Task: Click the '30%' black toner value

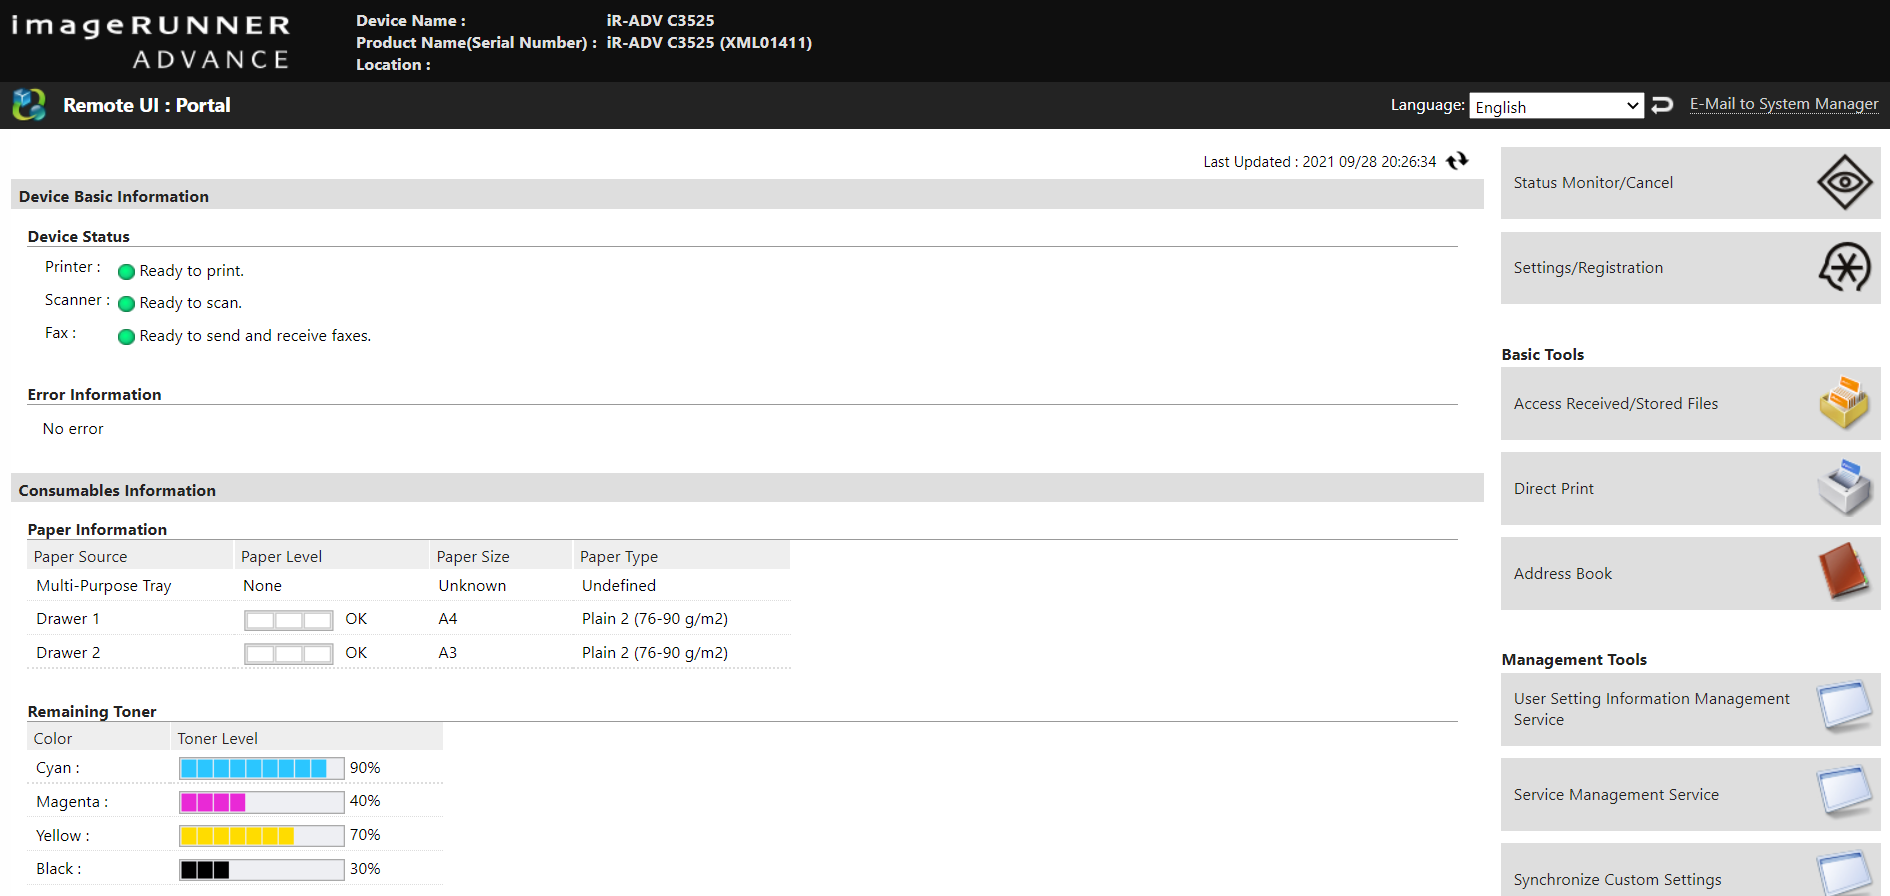Action: (365, 869)
